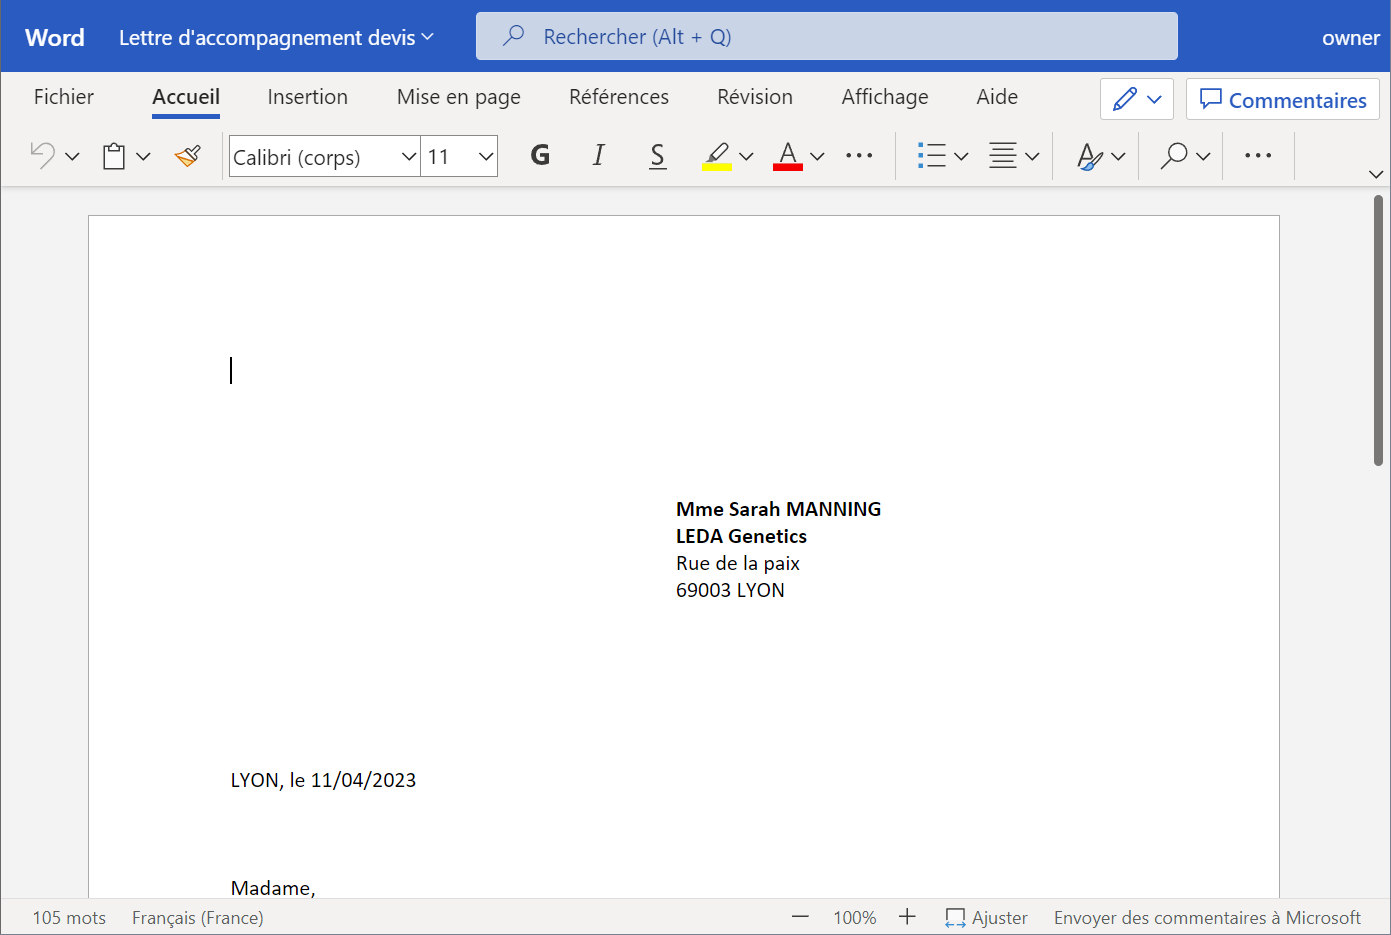The height and width of the screenshot is (935, 1391).
Task: Open the Commentaires pane button
Action: pyautogui.click(x=1282, y=100)
